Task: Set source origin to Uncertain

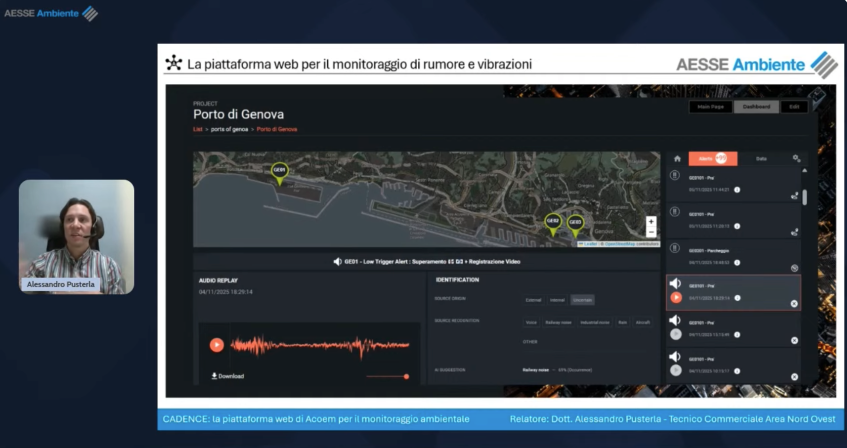Action: [x=582, y=300]
